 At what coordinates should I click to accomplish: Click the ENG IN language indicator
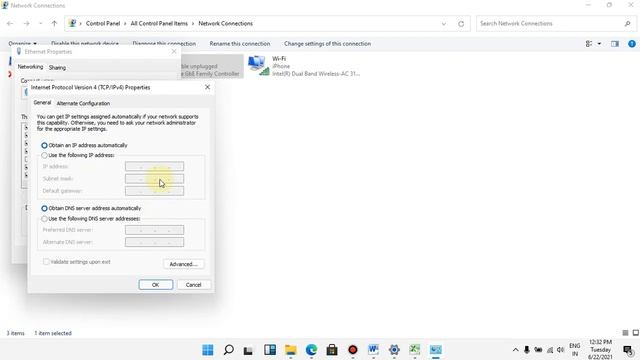coord(575,350)
